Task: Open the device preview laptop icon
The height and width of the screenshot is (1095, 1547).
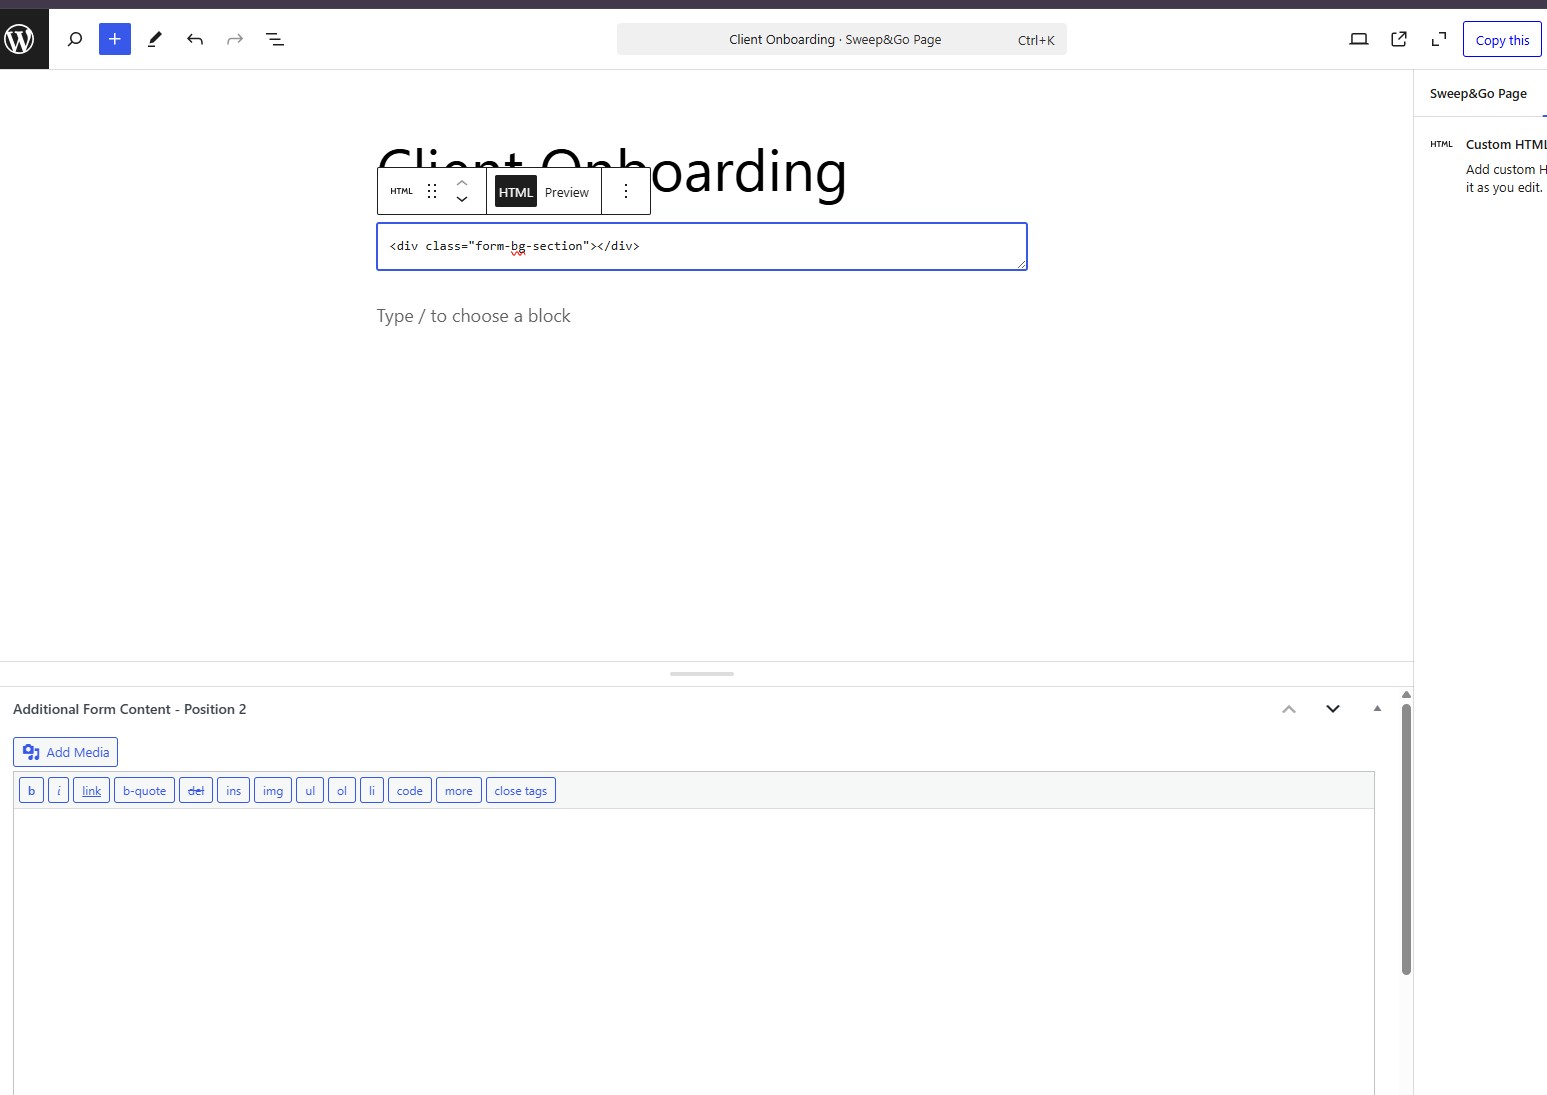Action: tap(1359, 40)
